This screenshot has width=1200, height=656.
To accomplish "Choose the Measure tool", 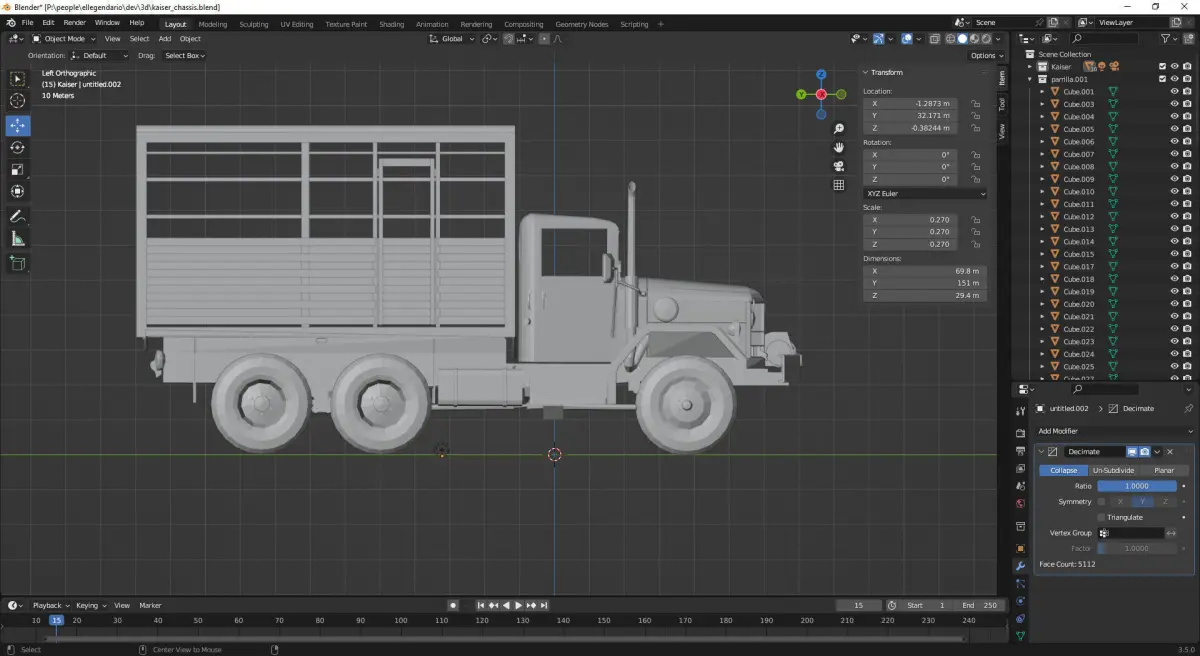I will (x=18, y=239).
